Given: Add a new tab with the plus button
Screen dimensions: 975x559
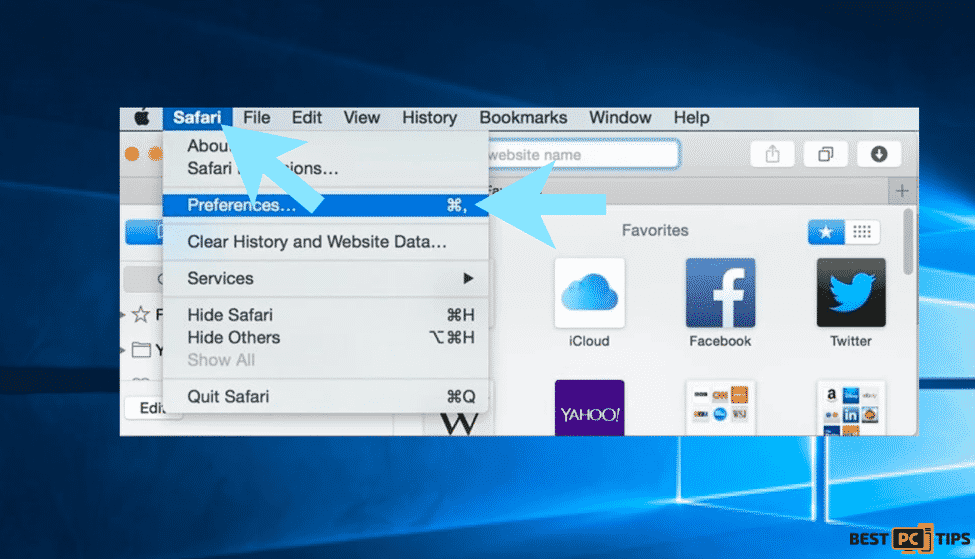Looking at the screenshot, I should (902, 191).
